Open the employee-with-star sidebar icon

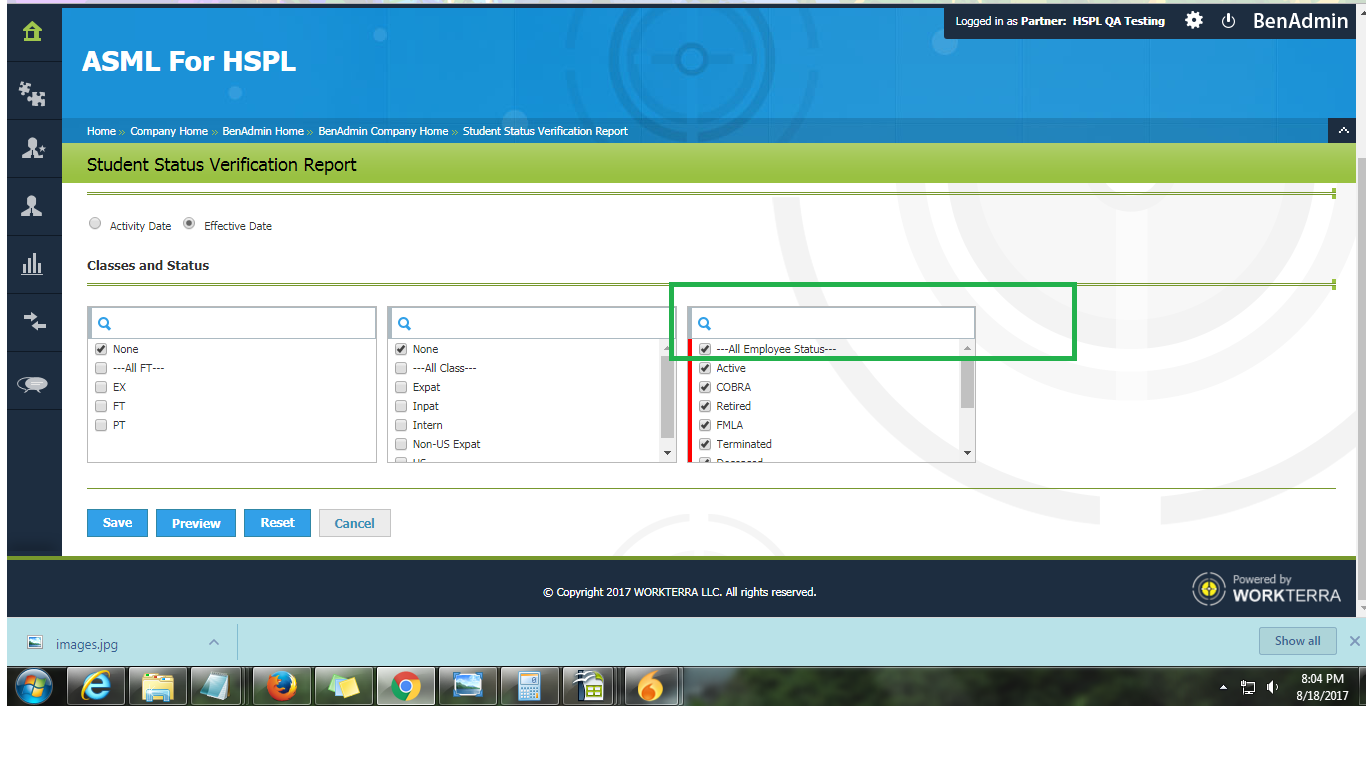[30, 148]
